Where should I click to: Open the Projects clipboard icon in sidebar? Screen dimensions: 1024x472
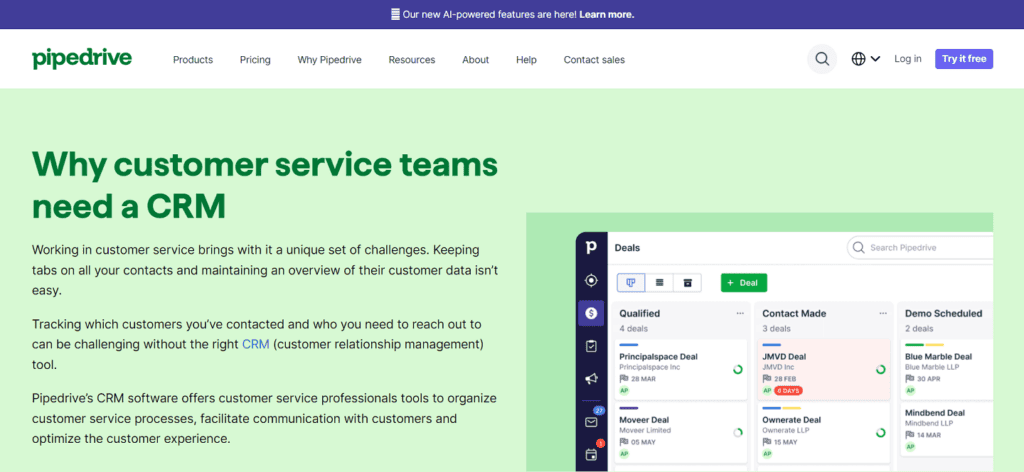591,346
